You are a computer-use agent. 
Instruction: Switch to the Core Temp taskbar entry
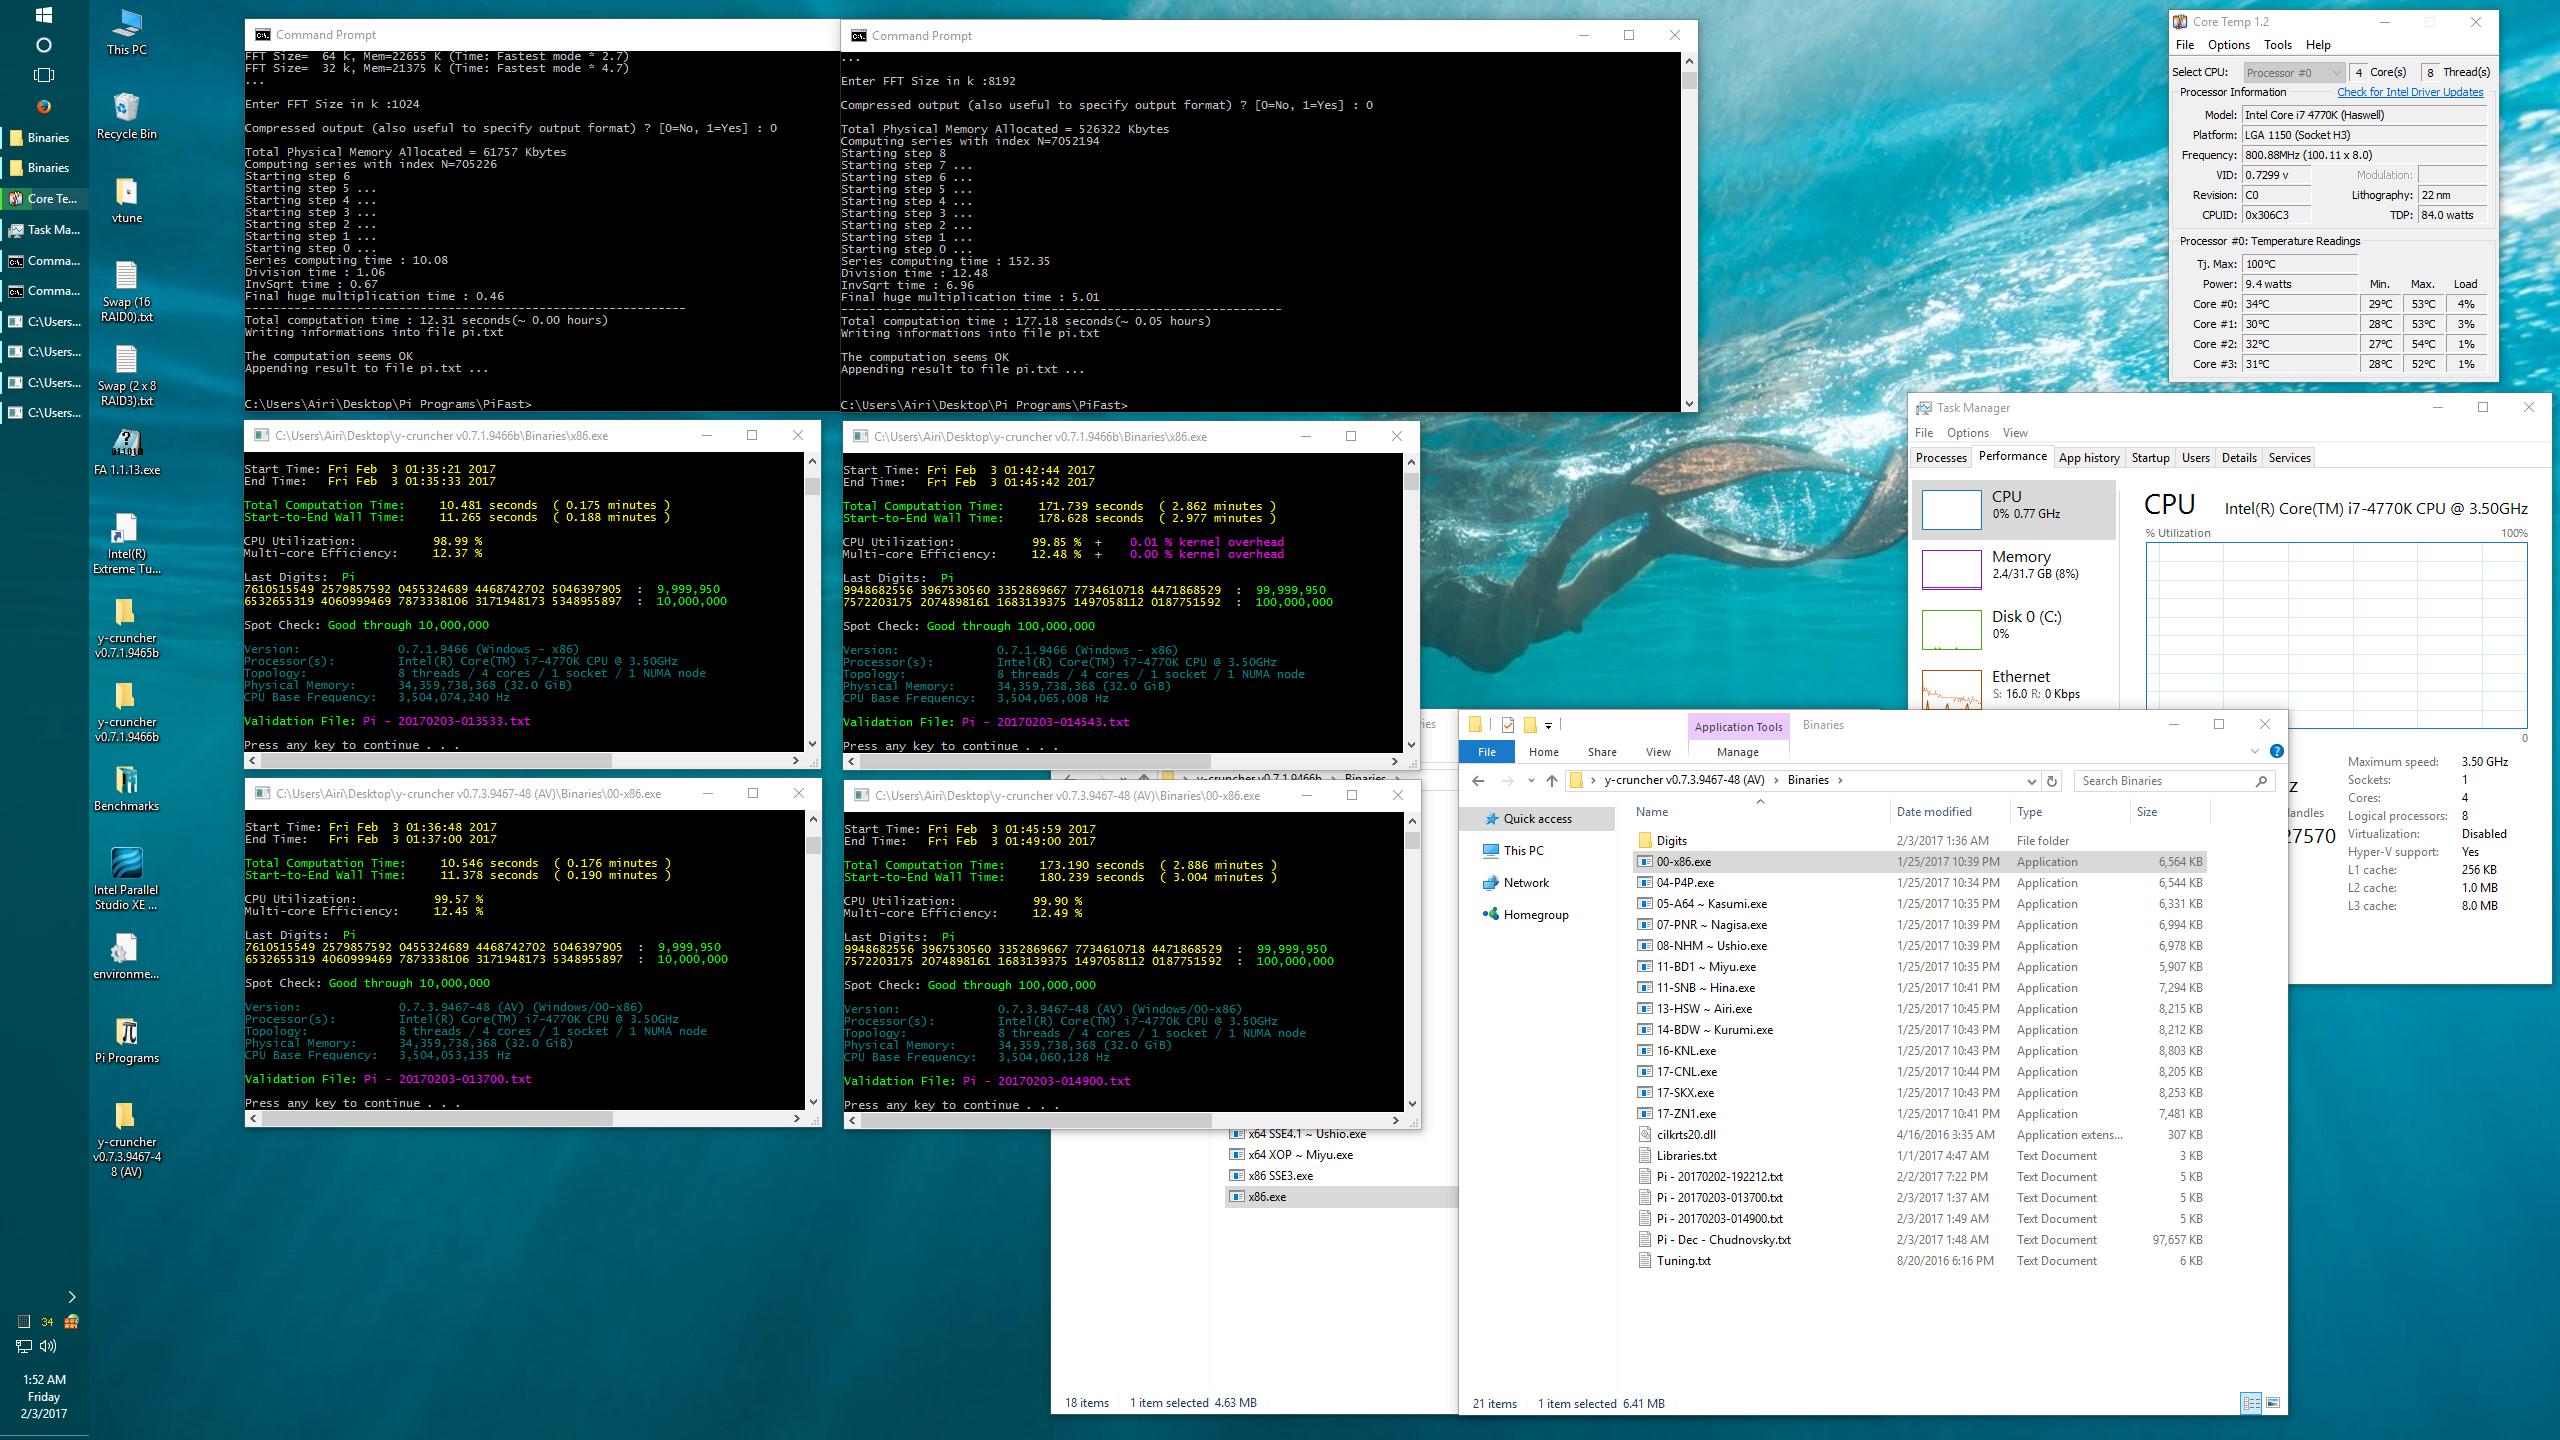(x=44, y=199)
